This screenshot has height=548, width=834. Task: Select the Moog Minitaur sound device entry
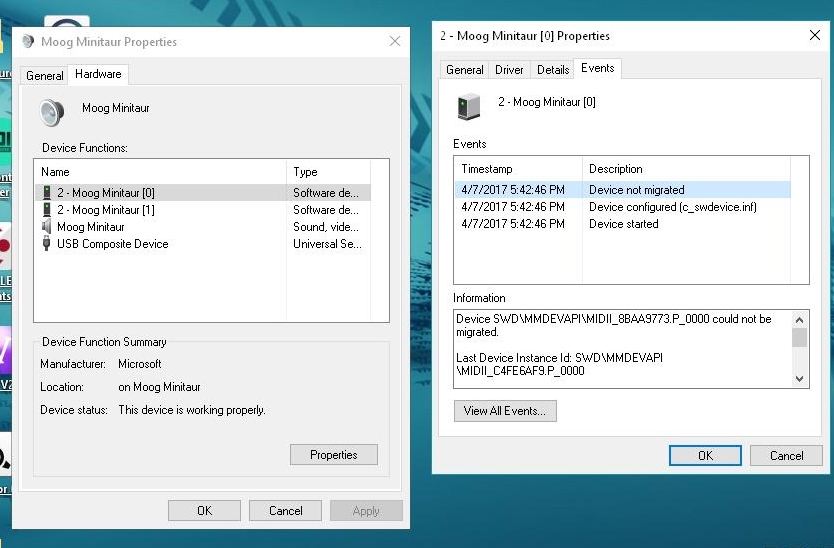tap(90, 227)
